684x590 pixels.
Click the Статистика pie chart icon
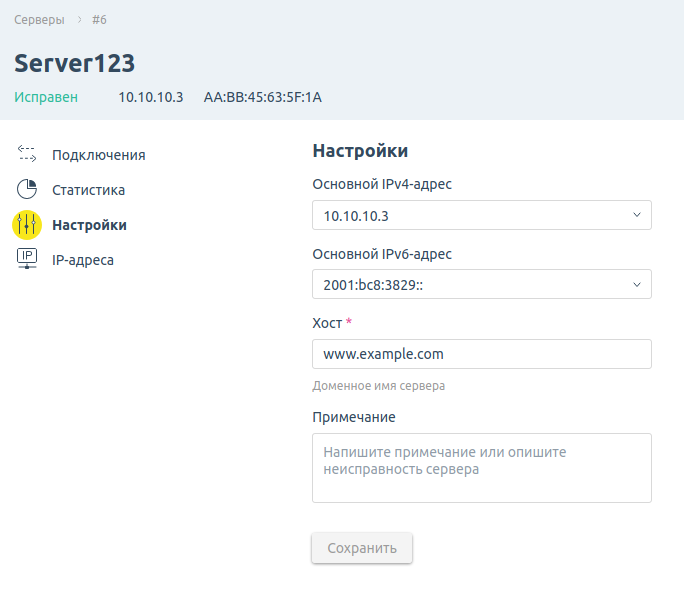click(x=27, y=189)
